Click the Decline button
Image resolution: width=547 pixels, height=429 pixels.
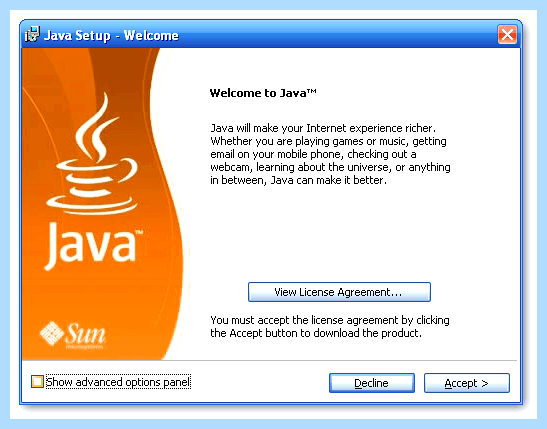[x=372, y=383]
